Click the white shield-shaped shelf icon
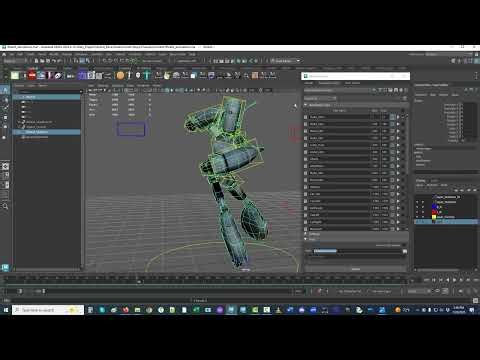 pos(138,75)
